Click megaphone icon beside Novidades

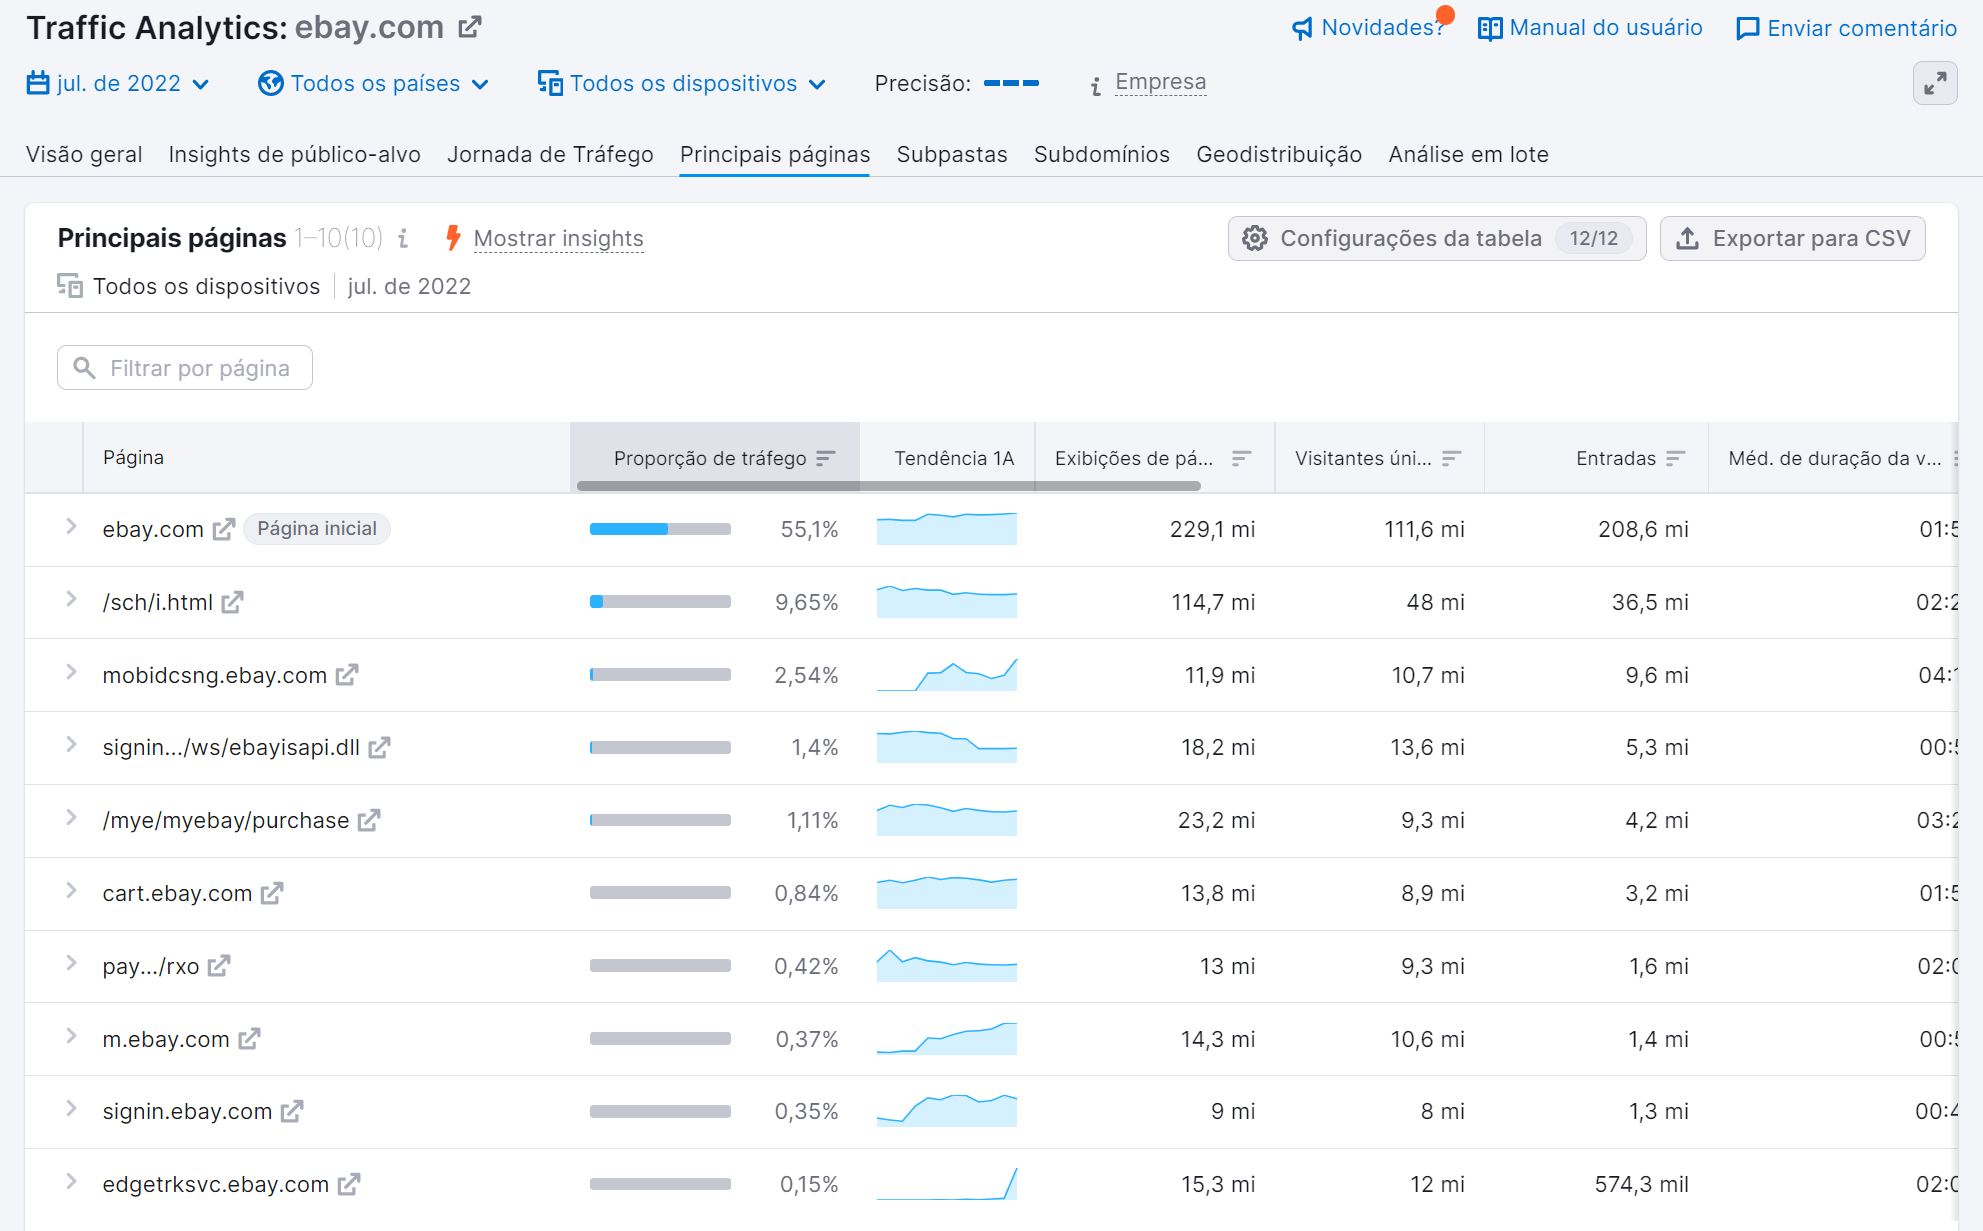[1302, 28]
